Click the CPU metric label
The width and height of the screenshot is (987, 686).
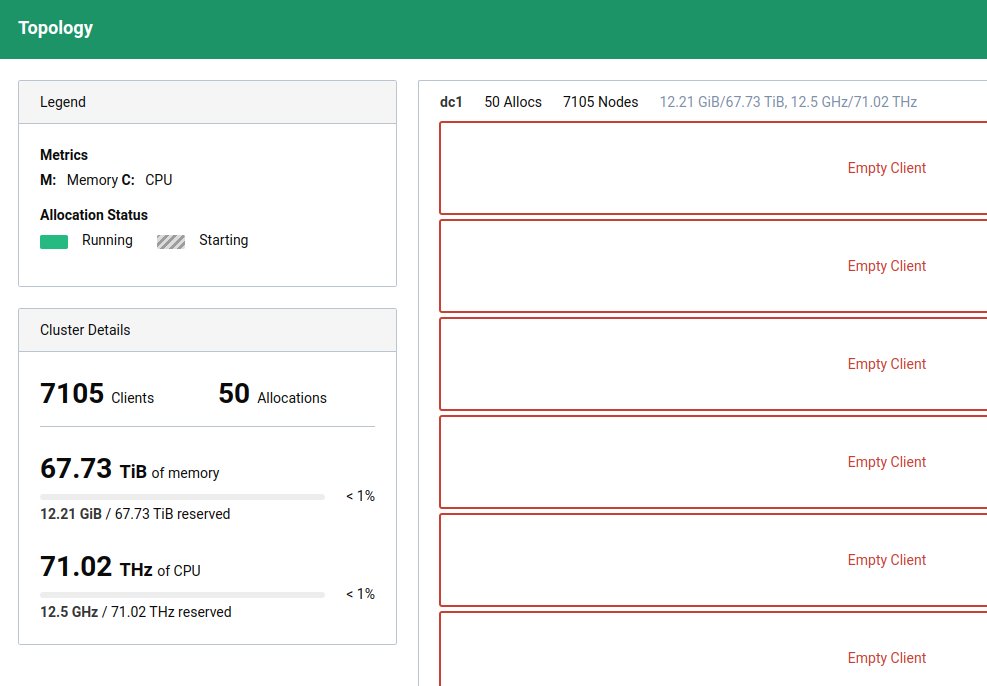[159, 180]
